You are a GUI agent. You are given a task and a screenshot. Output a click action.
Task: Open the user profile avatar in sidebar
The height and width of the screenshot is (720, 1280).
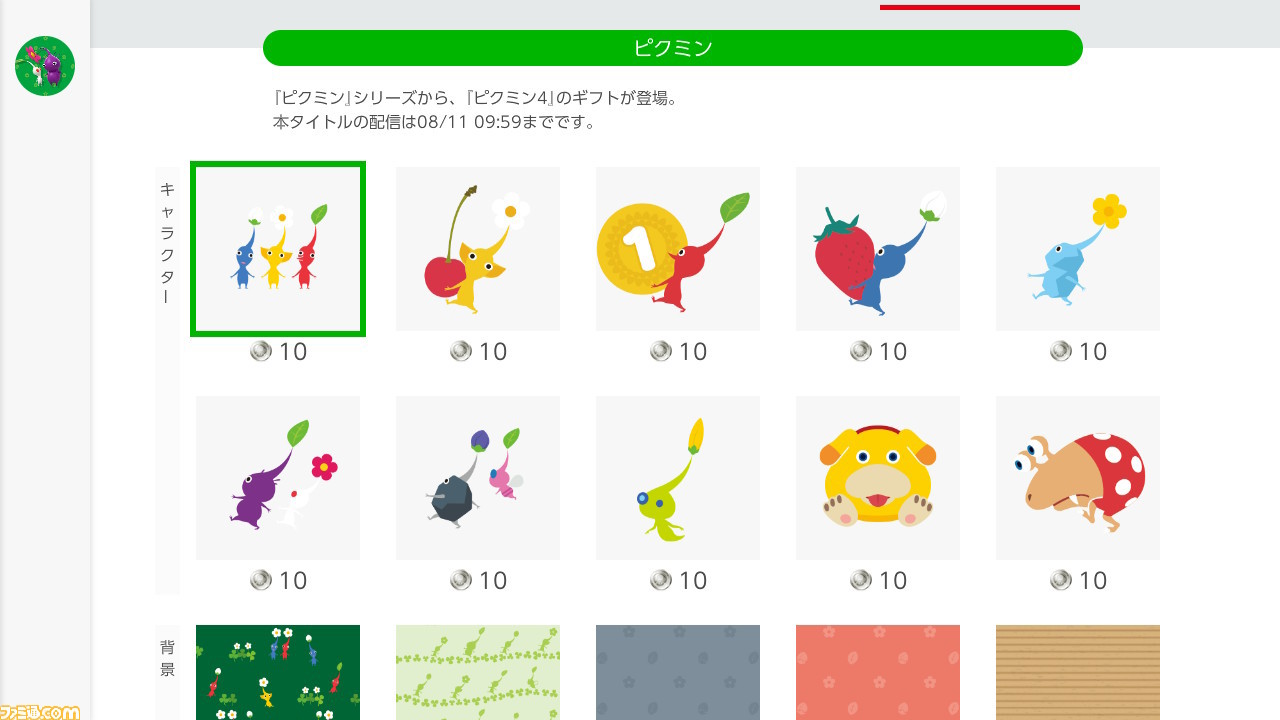coord(45,66)
